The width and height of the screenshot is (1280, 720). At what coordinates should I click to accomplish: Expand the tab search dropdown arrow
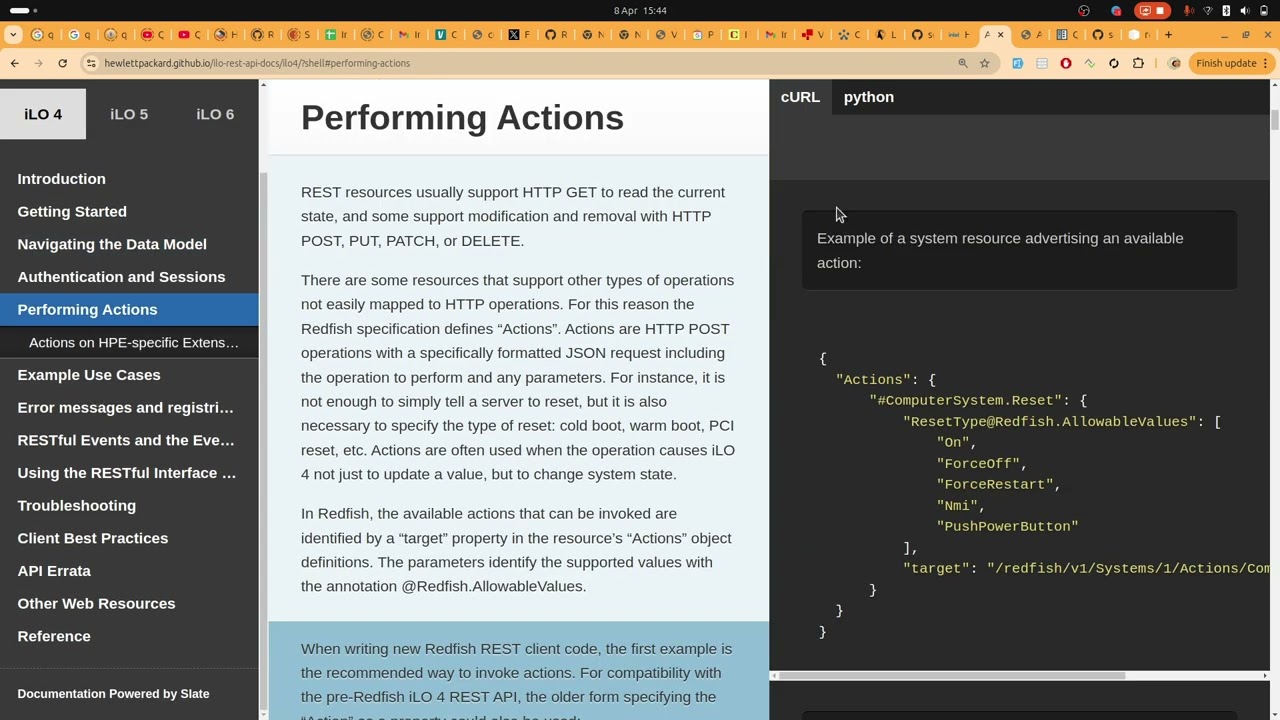point(13,35)
